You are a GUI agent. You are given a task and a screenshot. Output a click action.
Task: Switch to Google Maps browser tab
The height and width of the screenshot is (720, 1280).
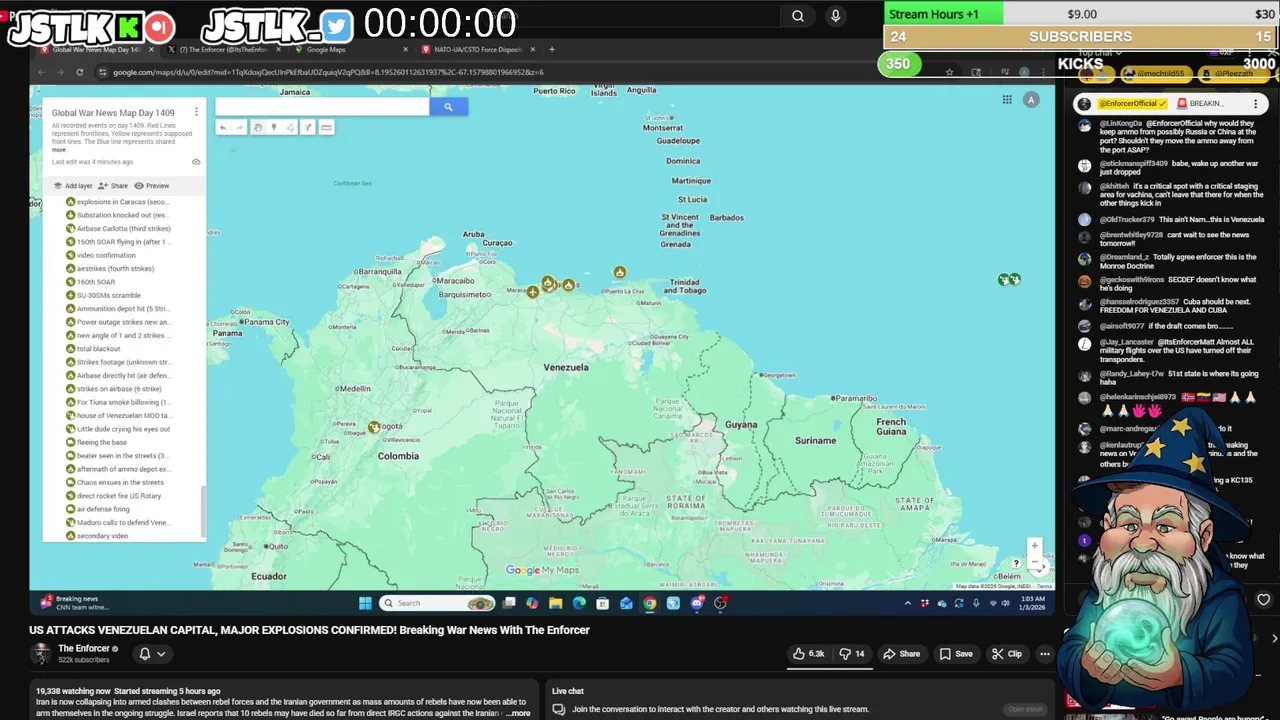pos(350,49)
